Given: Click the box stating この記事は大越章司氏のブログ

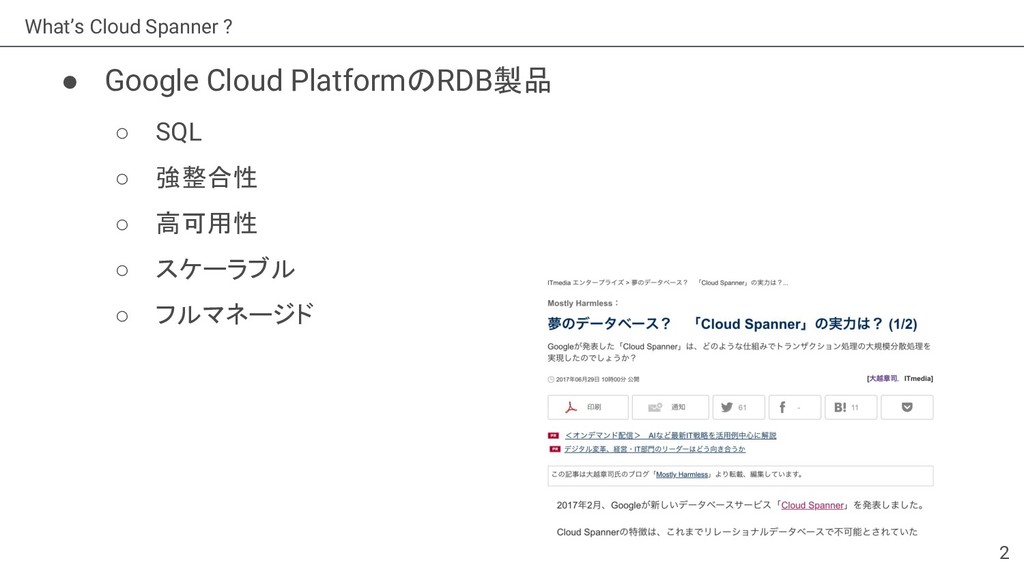Looking at the screenshot, I should pos(741,475).
